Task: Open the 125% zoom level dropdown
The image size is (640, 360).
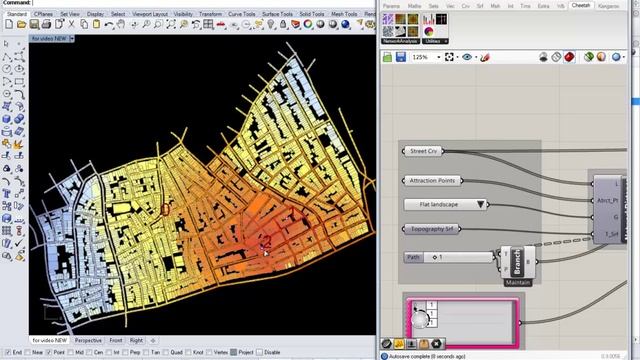Action: coord(439,57)
